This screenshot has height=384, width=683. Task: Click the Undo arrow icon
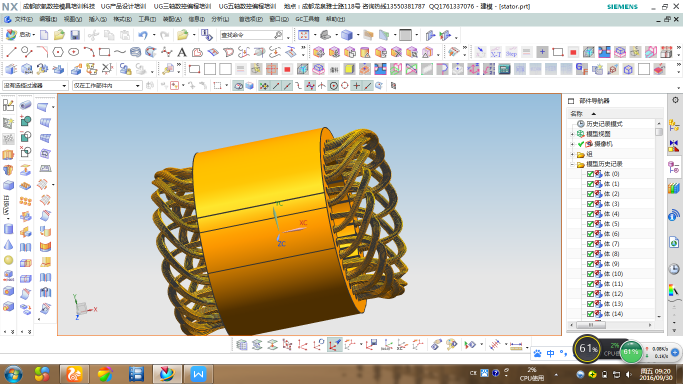click(143, 35)
